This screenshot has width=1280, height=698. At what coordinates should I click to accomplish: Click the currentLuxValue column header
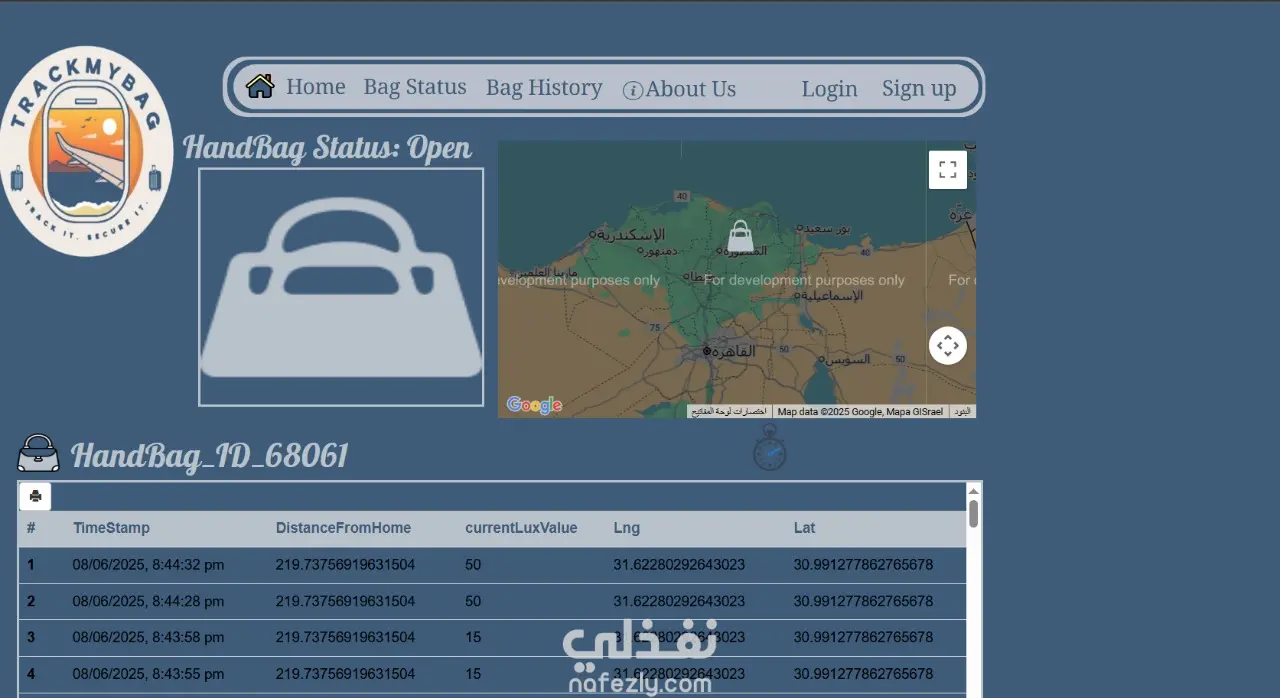tap(521, 528)
